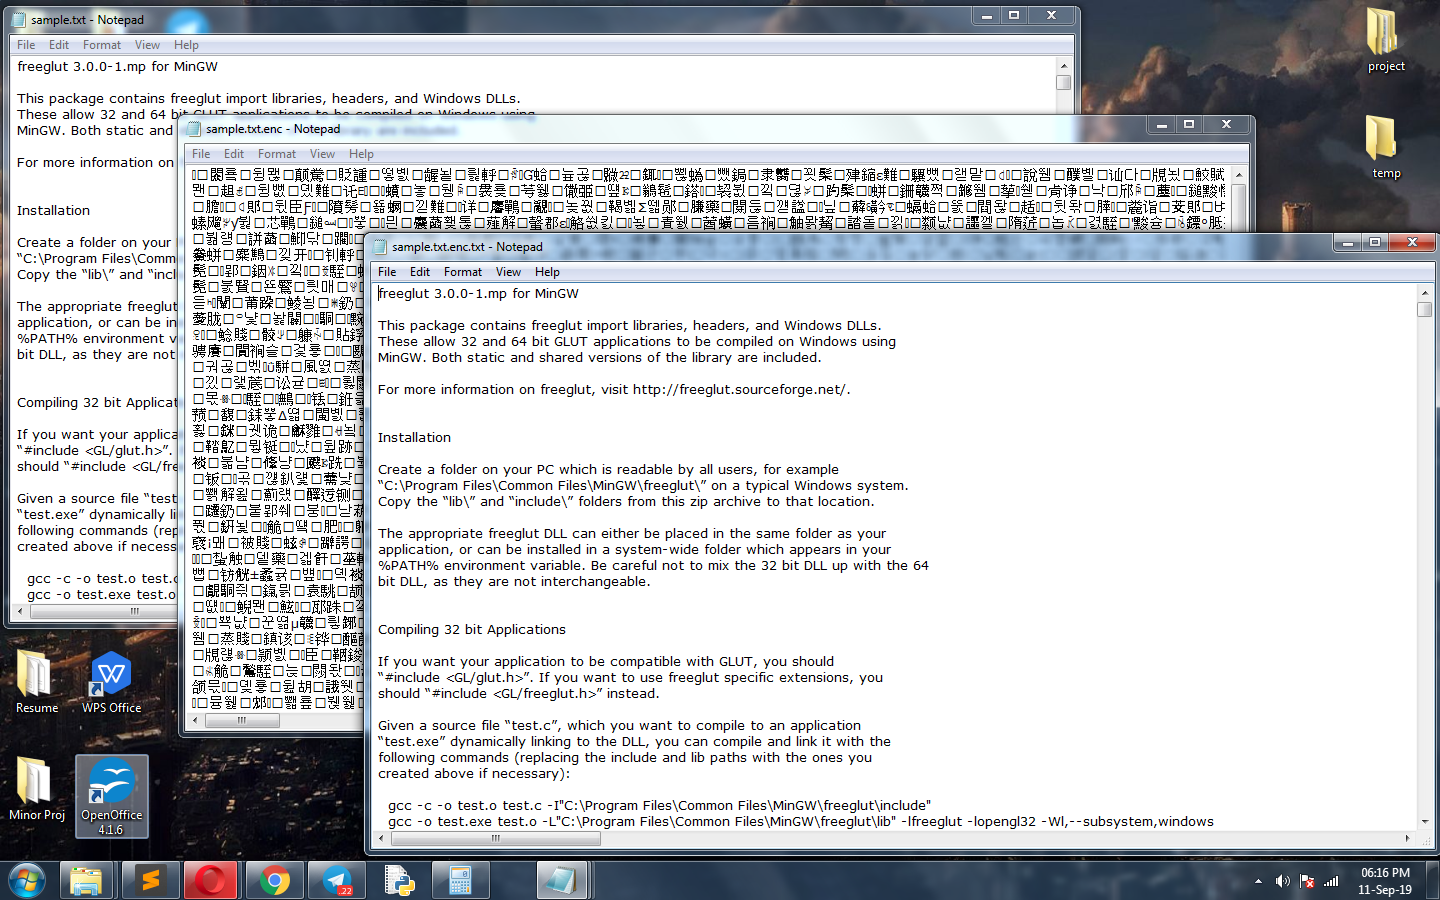Viewport: 1440px width, 900px height.
Task: Launch Opera browser from the taskbar
Action: coord(211,880)
